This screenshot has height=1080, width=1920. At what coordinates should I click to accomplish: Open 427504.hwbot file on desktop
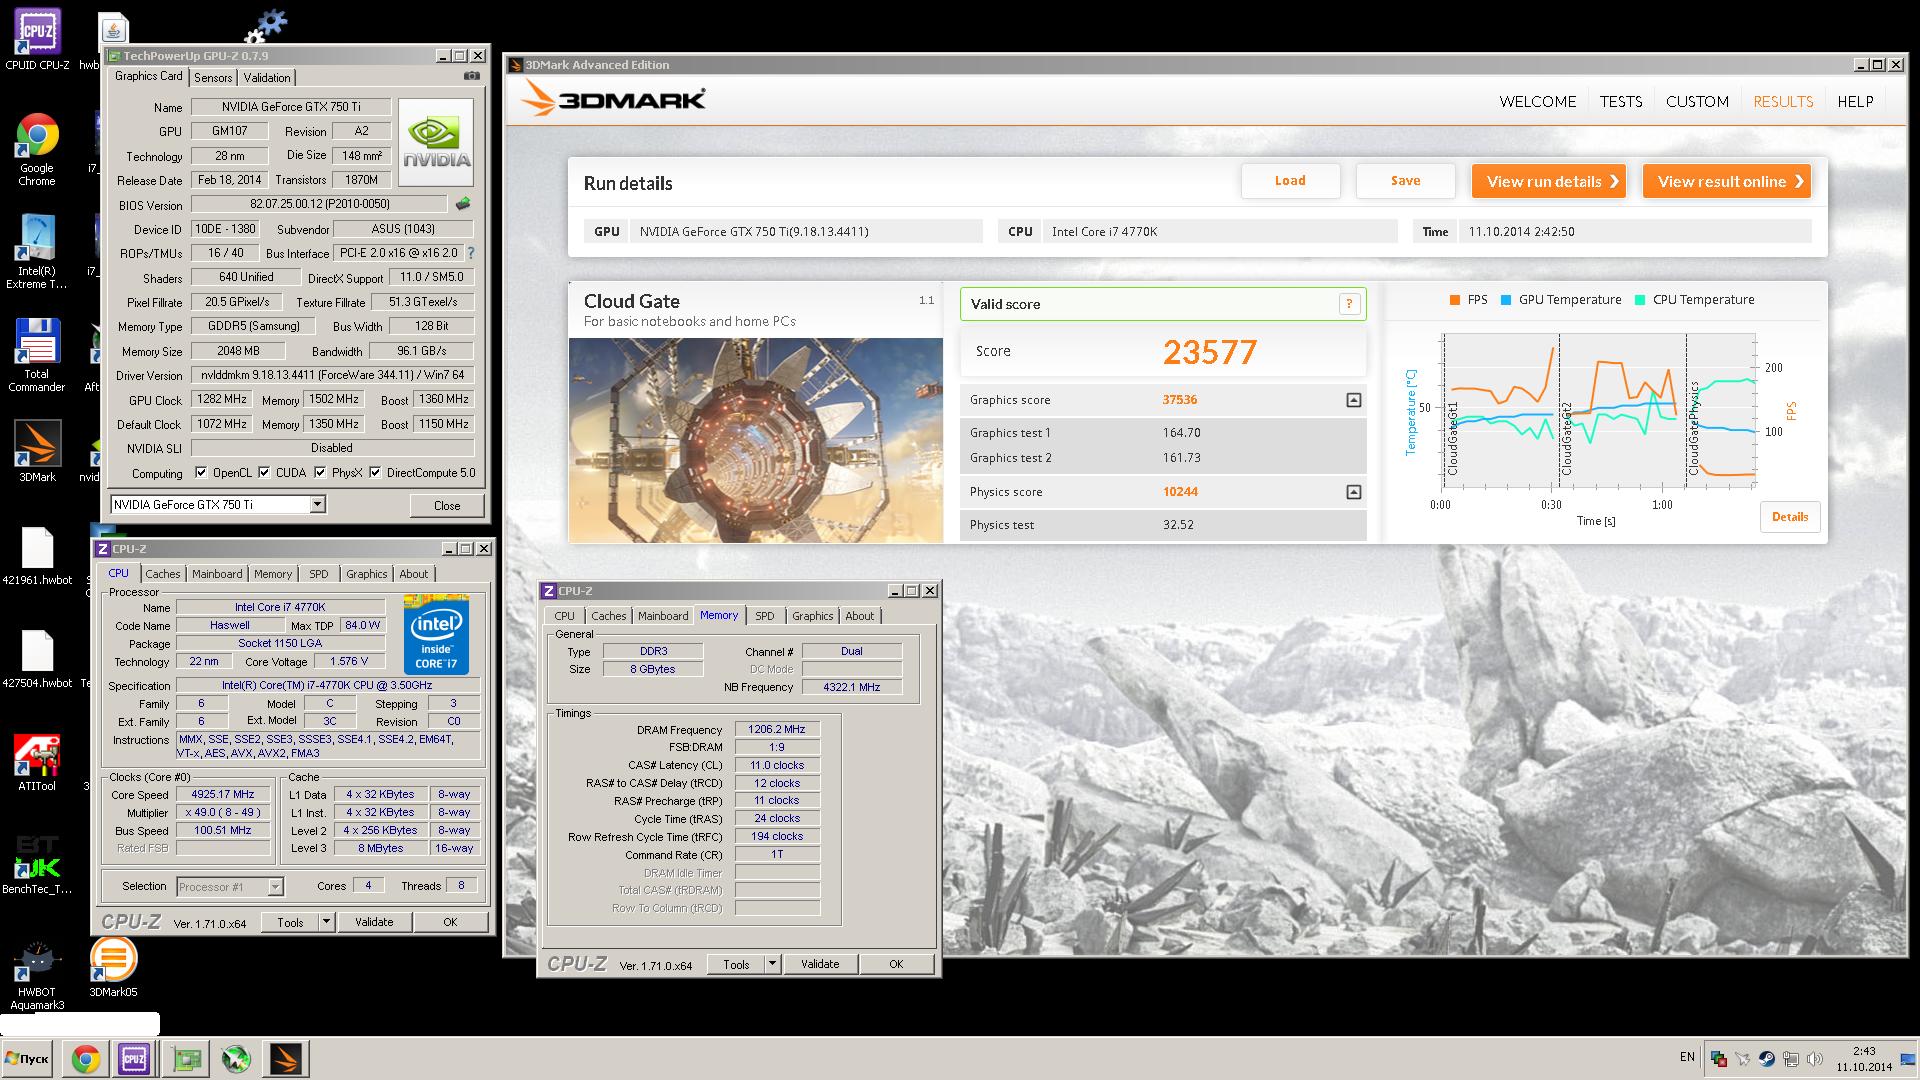[37, 659]
